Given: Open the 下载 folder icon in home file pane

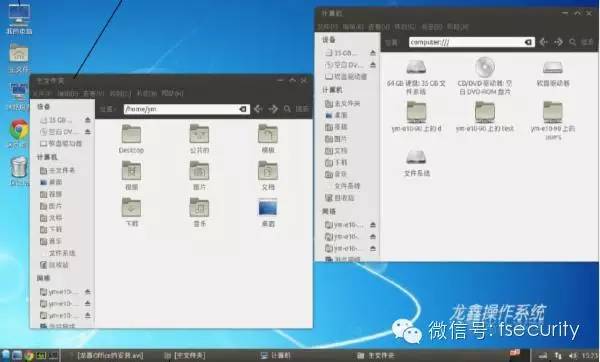Looking at the screenshot, I should pyautogui.click(x=131, y=212).
